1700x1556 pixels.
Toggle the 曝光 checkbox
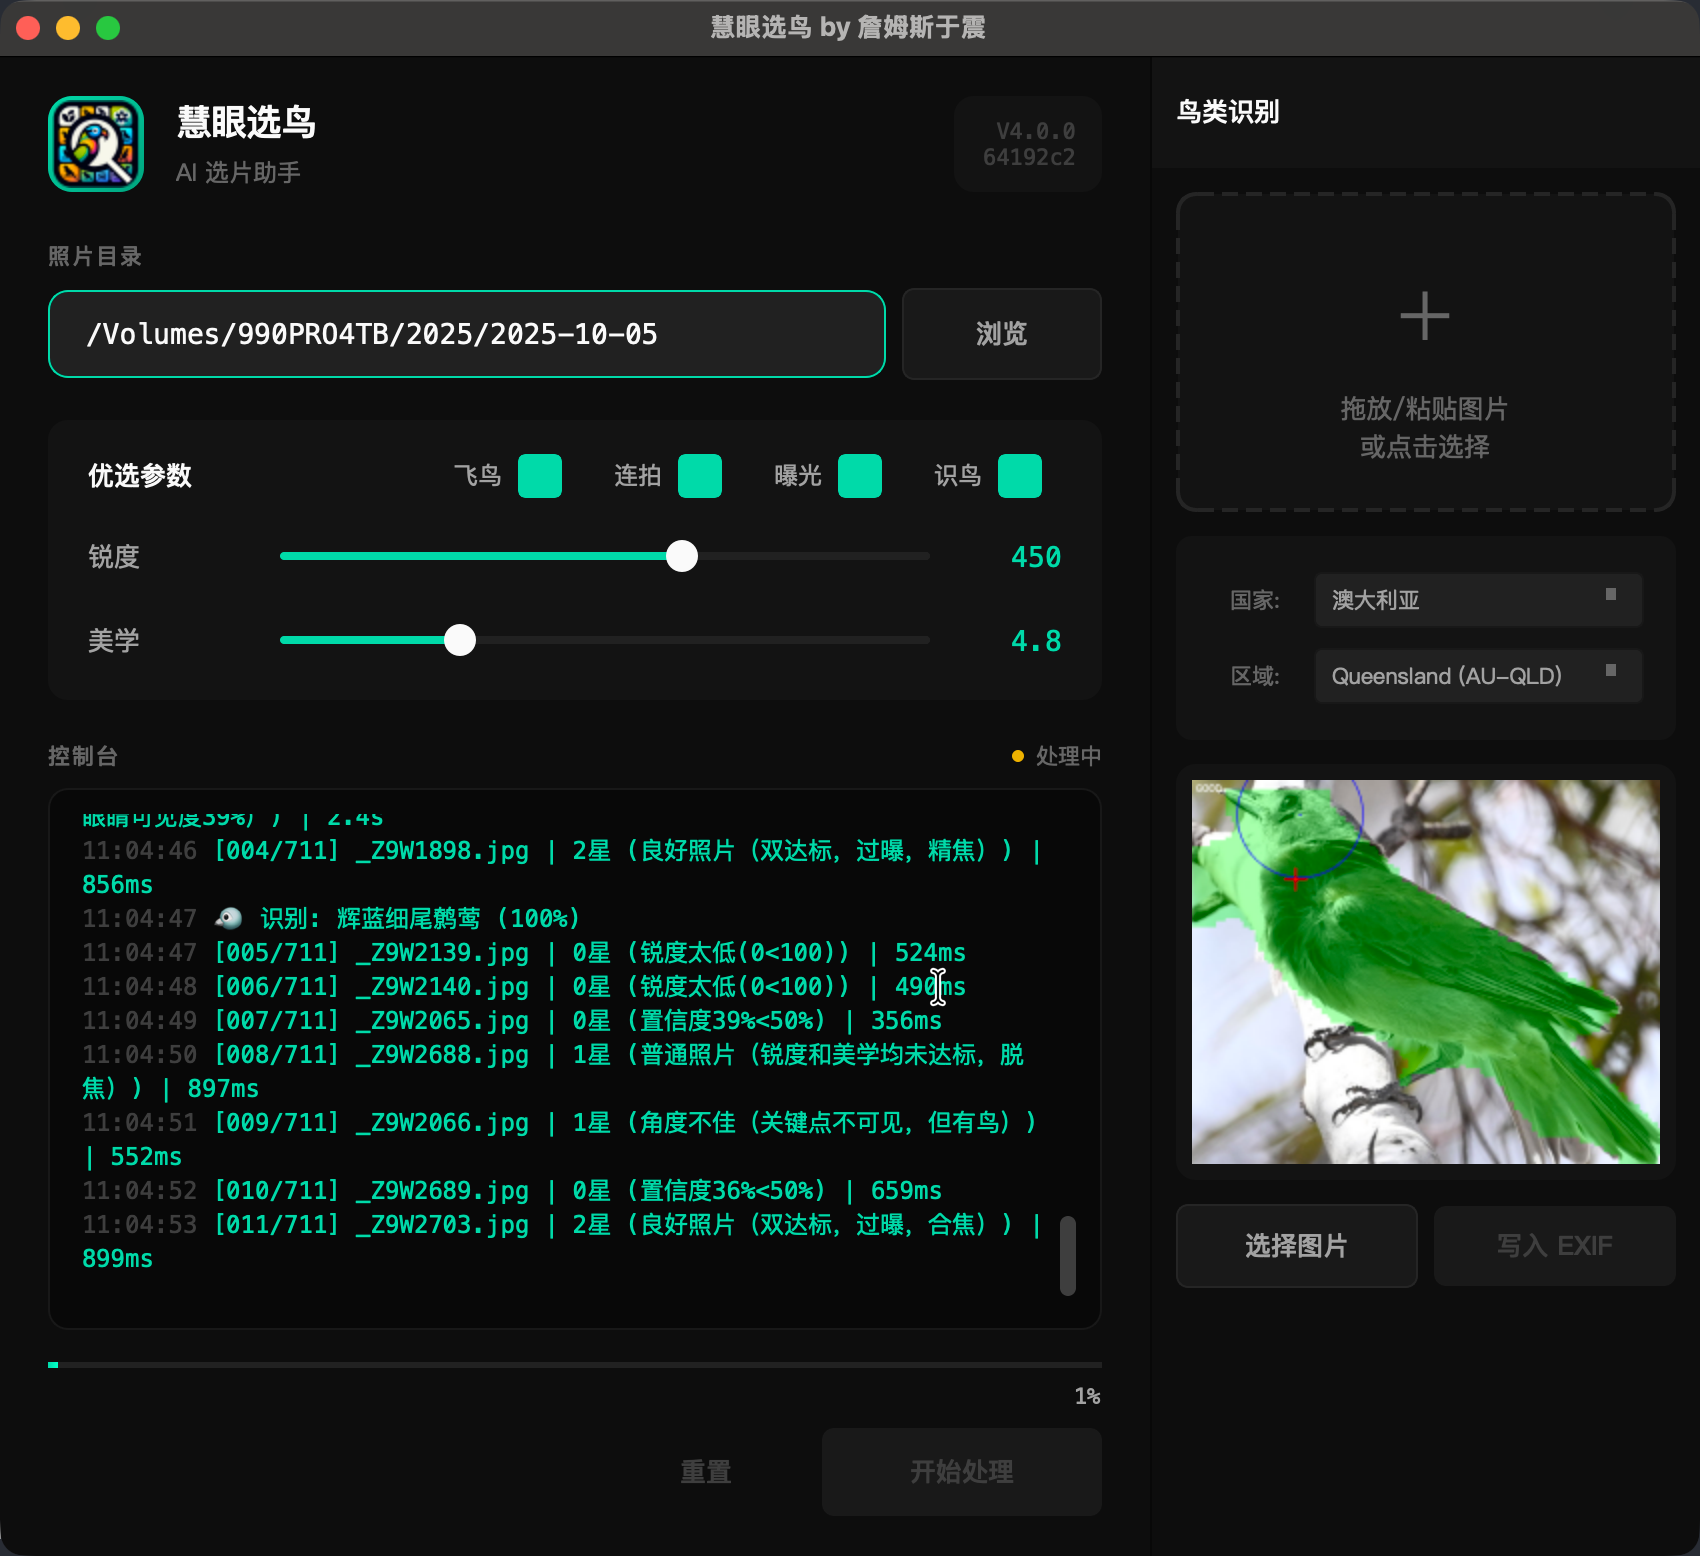860,477
